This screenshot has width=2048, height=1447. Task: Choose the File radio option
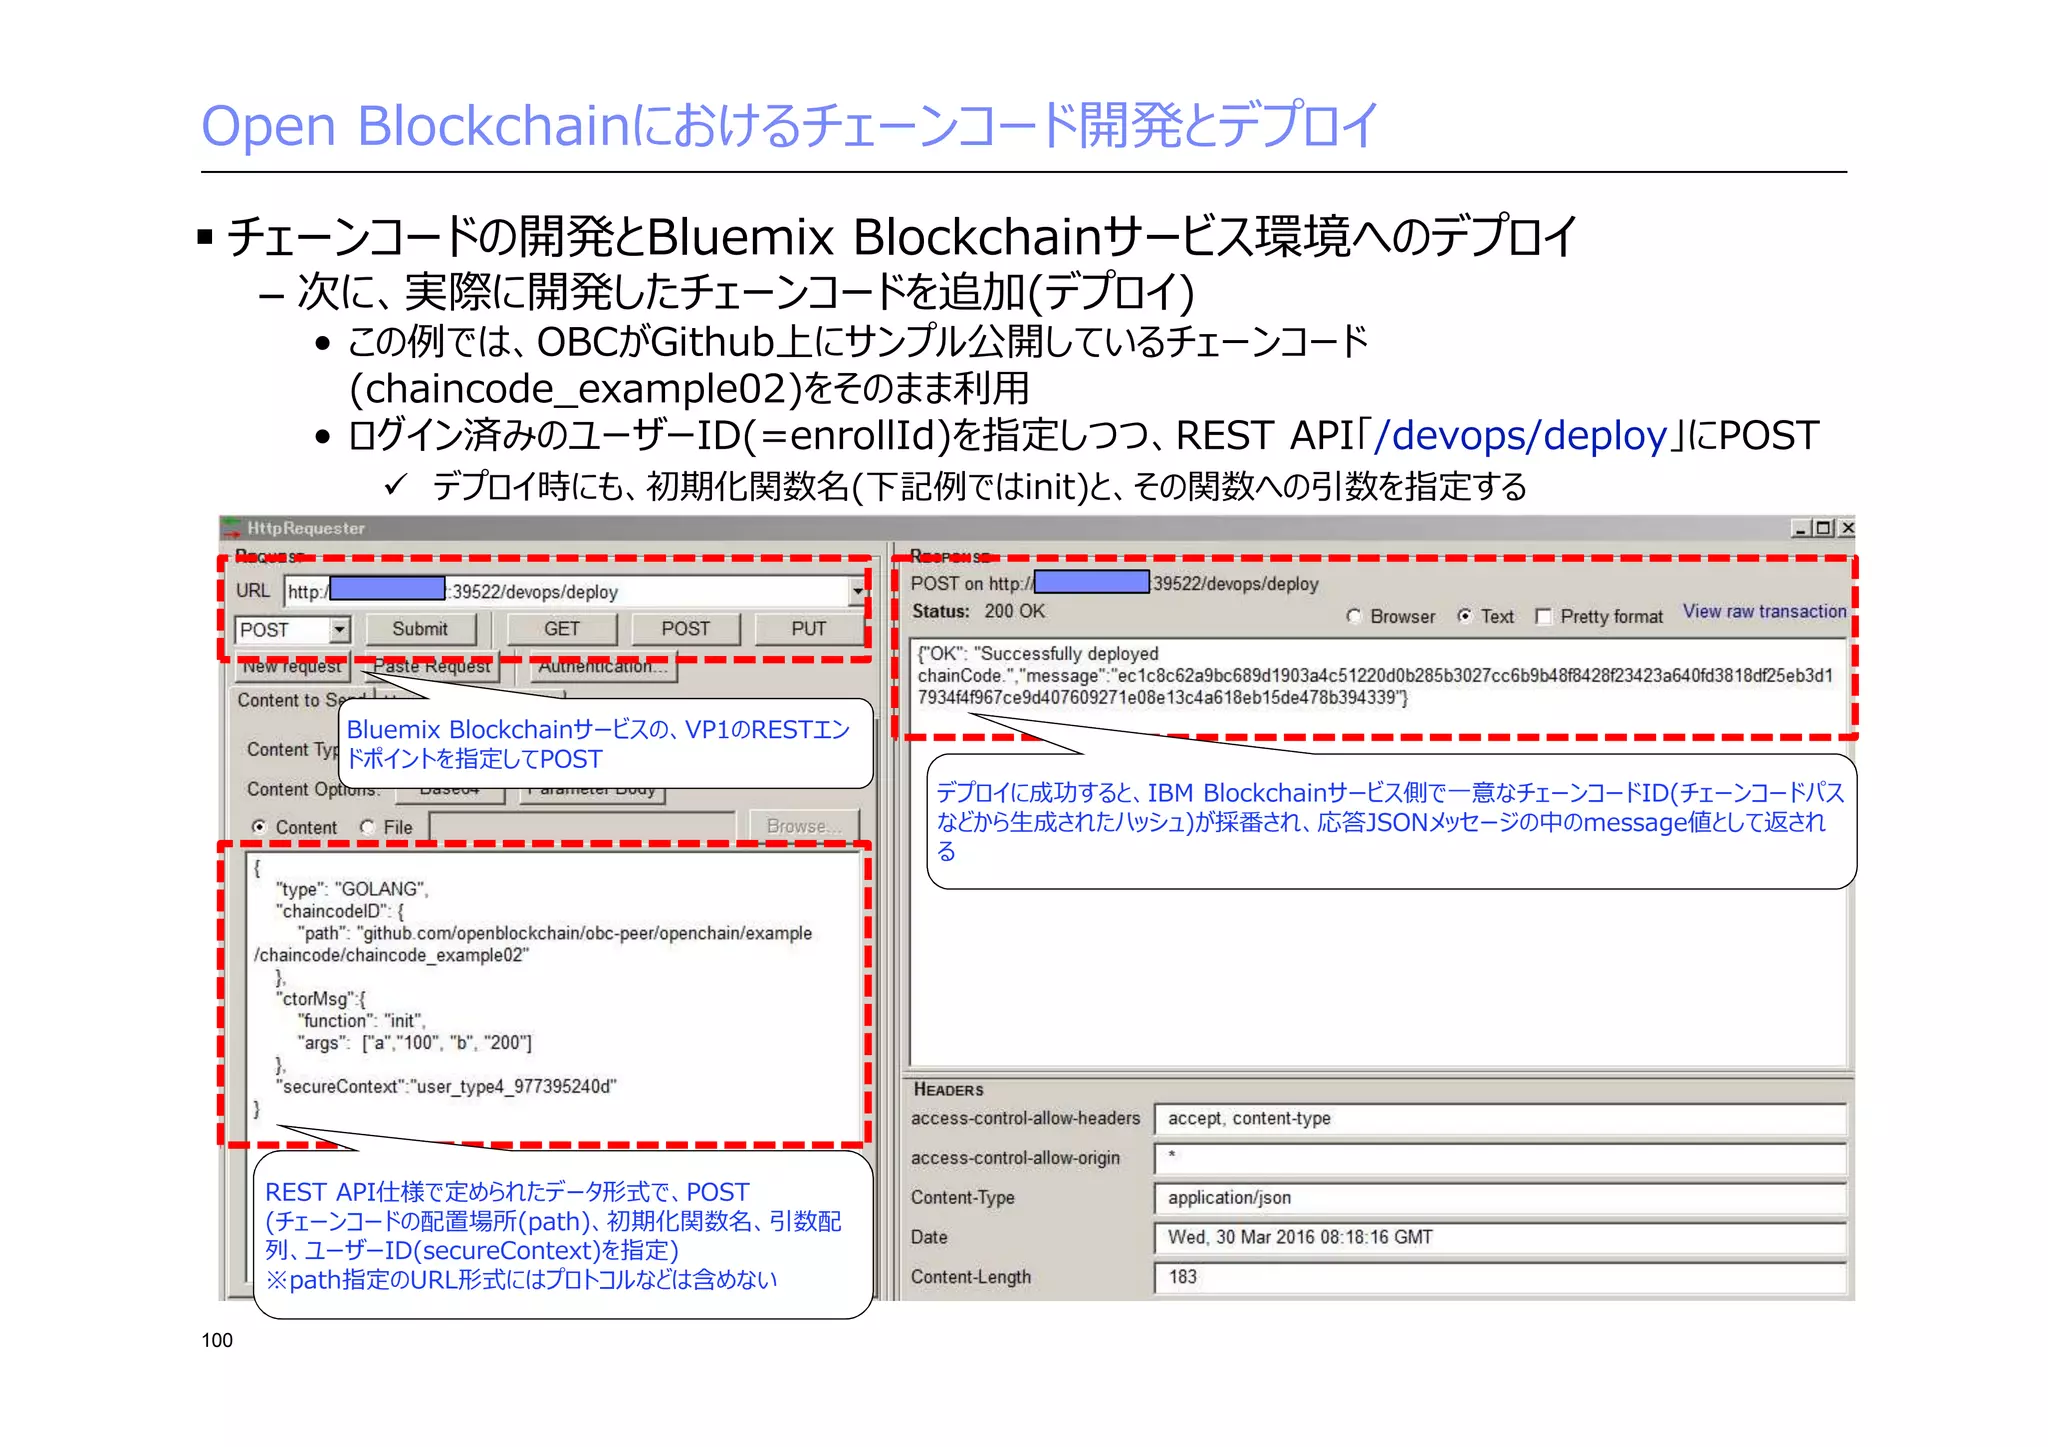(x=367, y=827)
